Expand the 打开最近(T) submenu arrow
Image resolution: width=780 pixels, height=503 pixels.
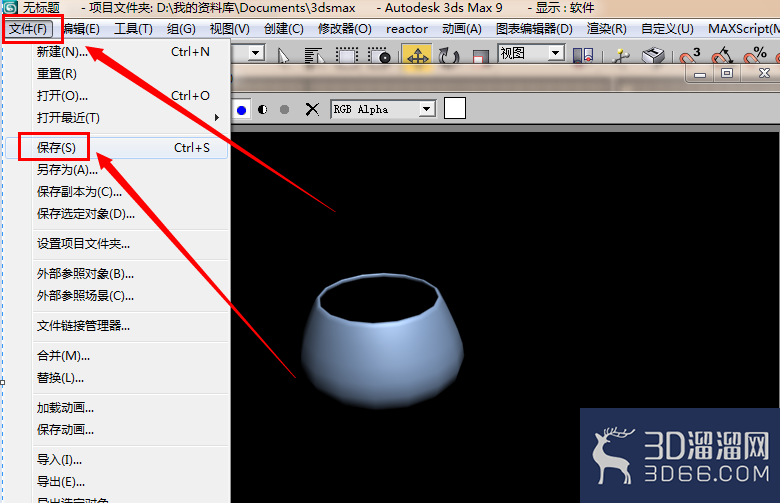pos(216,117)
